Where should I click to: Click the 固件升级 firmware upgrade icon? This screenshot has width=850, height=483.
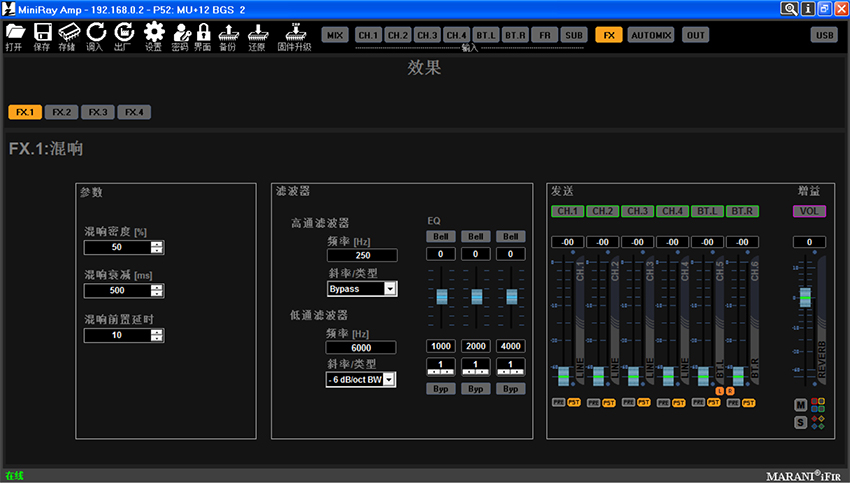point(294,33)
